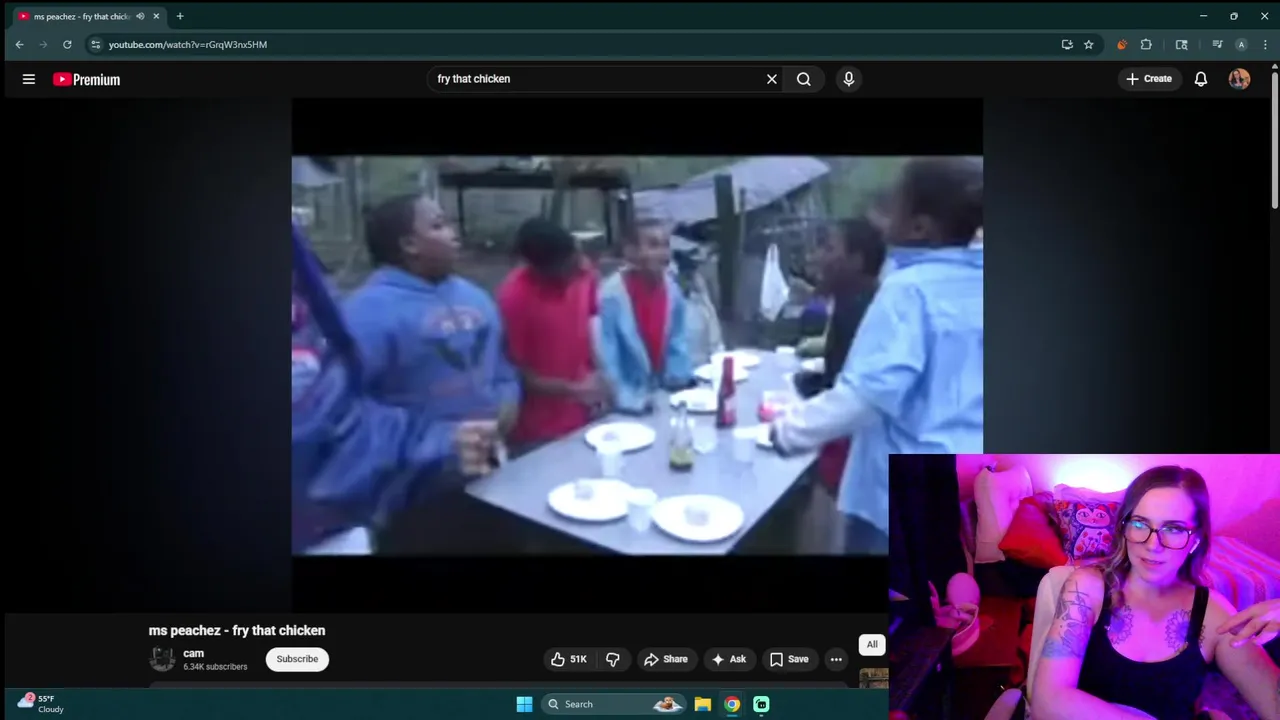Viewport: 1280px width, 720px height.
Task: Share the video
Action: [x=666, y=659]
